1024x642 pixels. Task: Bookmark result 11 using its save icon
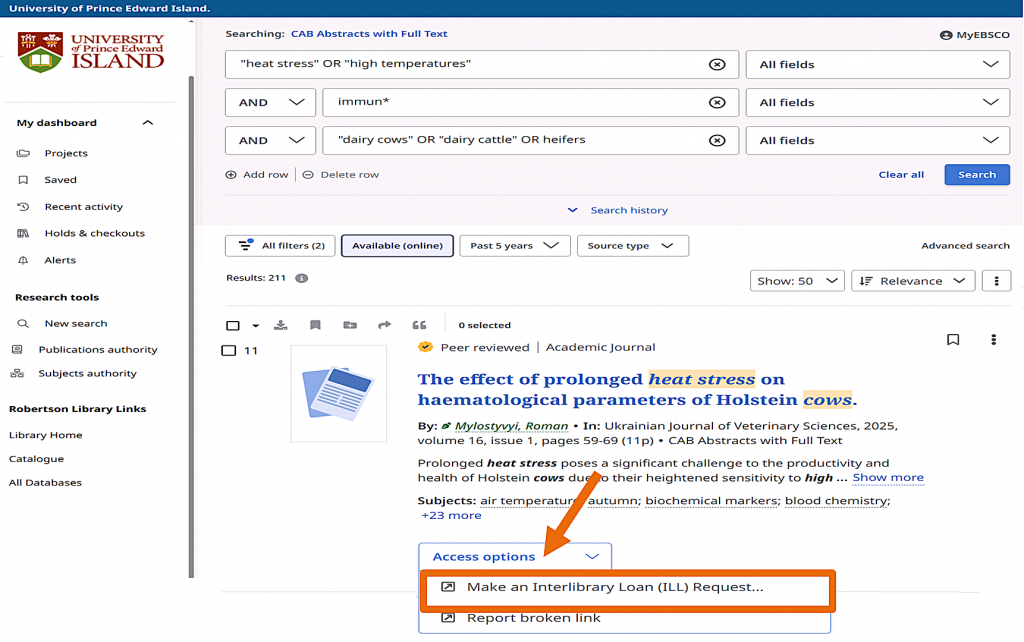click(953, 340)
